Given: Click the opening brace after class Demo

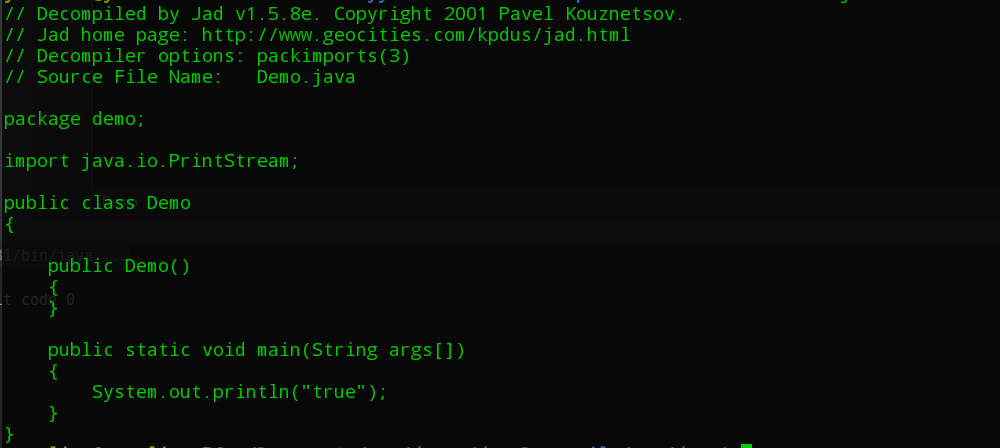Looking at the screenshot, I should pos(9,224).
